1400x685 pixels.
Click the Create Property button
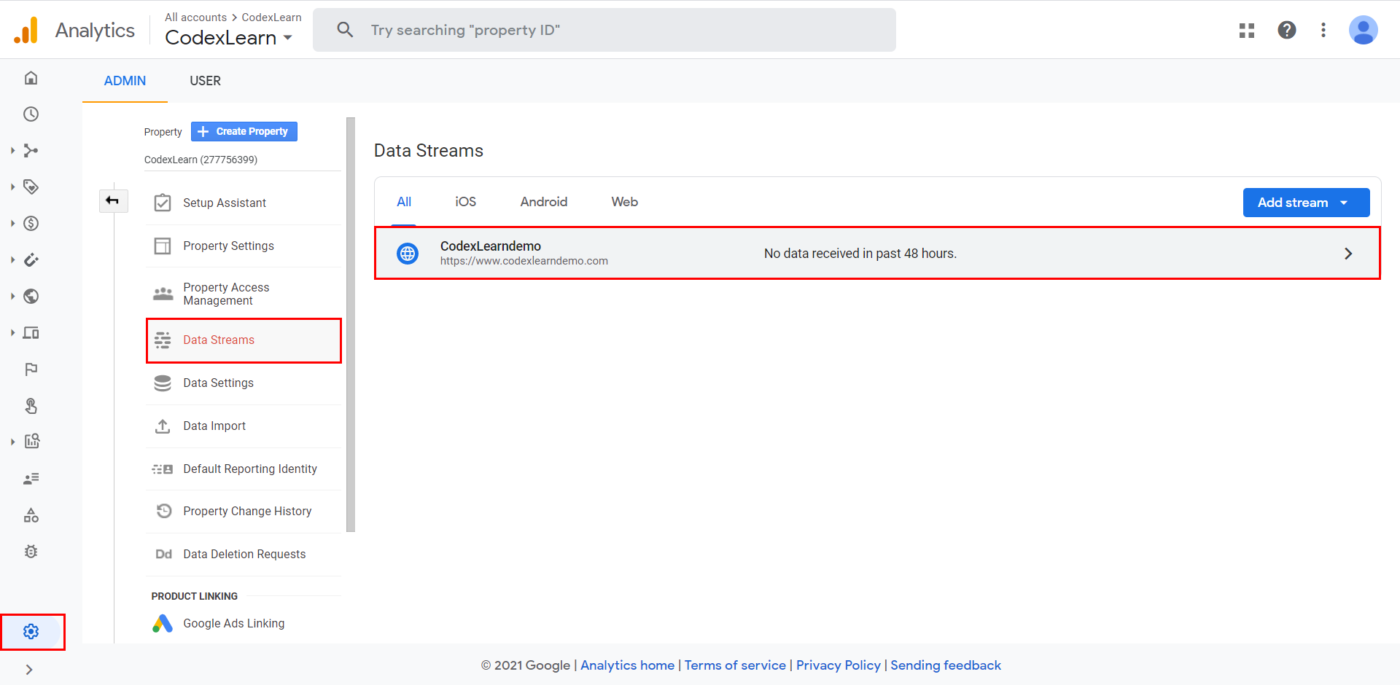244,131
